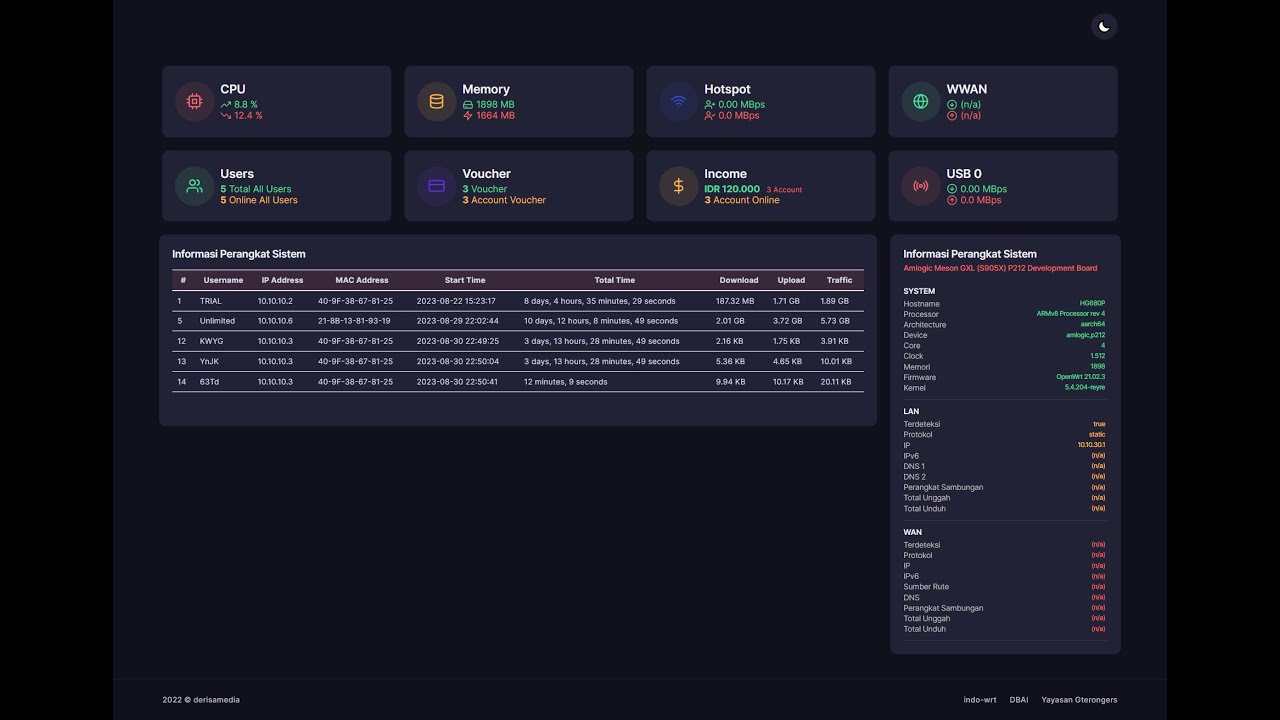Open the DBAI footer link
The image size is (1280, 720).
coord(1019,700)
